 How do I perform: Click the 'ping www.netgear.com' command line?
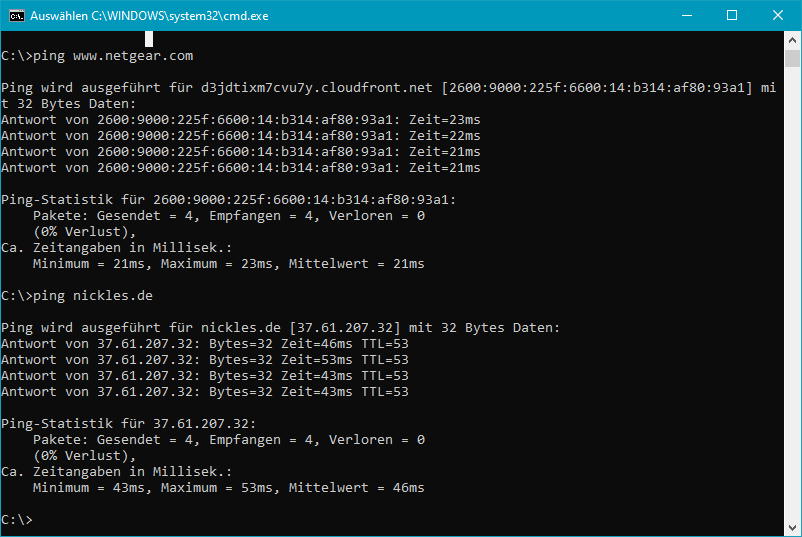(97, 56)
